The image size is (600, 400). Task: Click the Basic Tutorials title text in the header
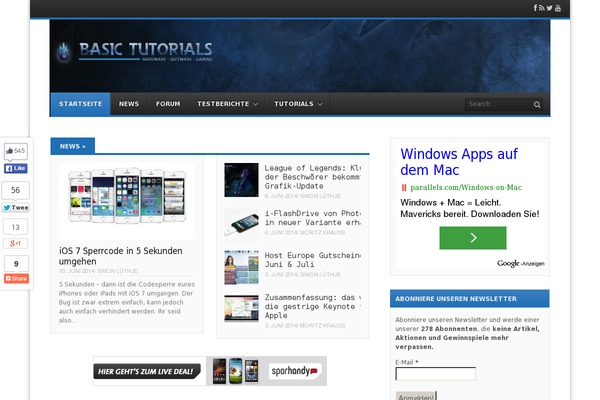point(145,50)
